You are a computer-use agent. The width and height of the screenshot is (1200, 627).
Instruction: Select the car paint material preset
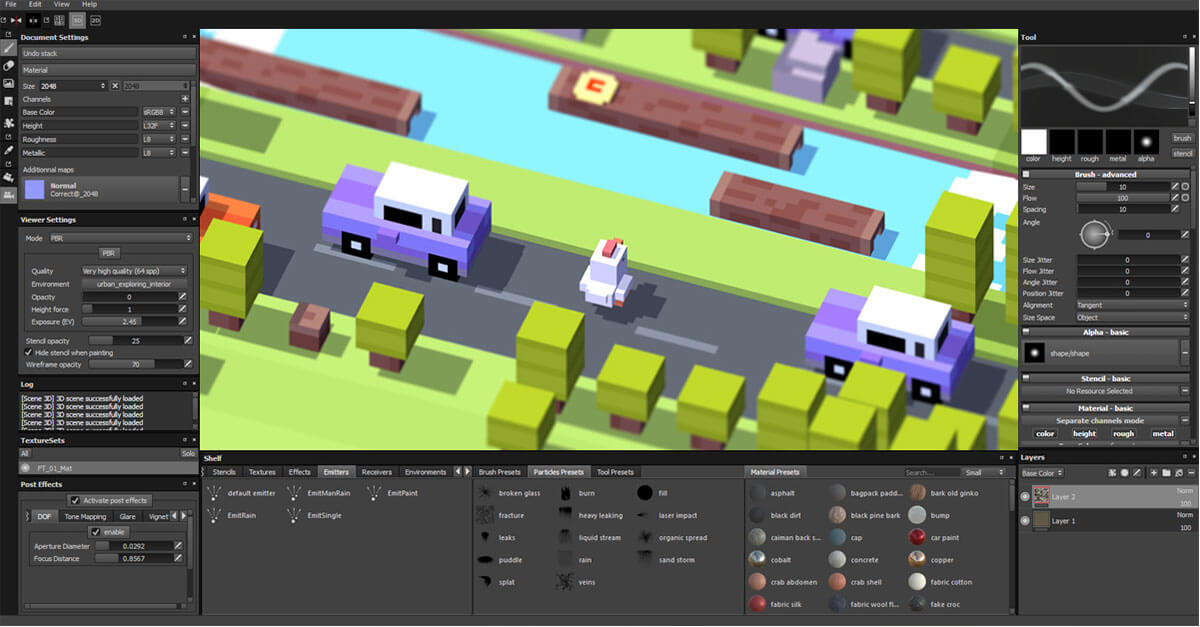934,538
